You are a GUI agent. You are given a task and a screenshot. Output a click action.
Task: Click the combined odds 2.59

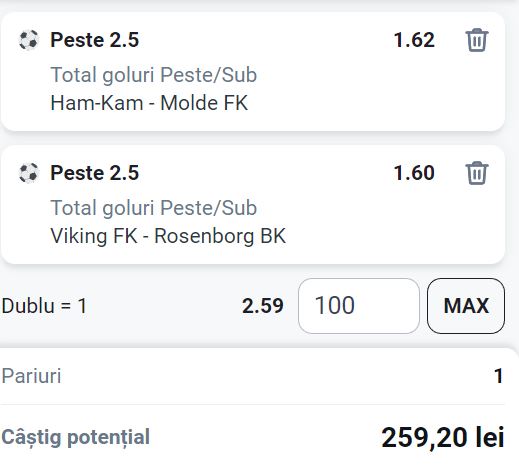pos(263,306)
